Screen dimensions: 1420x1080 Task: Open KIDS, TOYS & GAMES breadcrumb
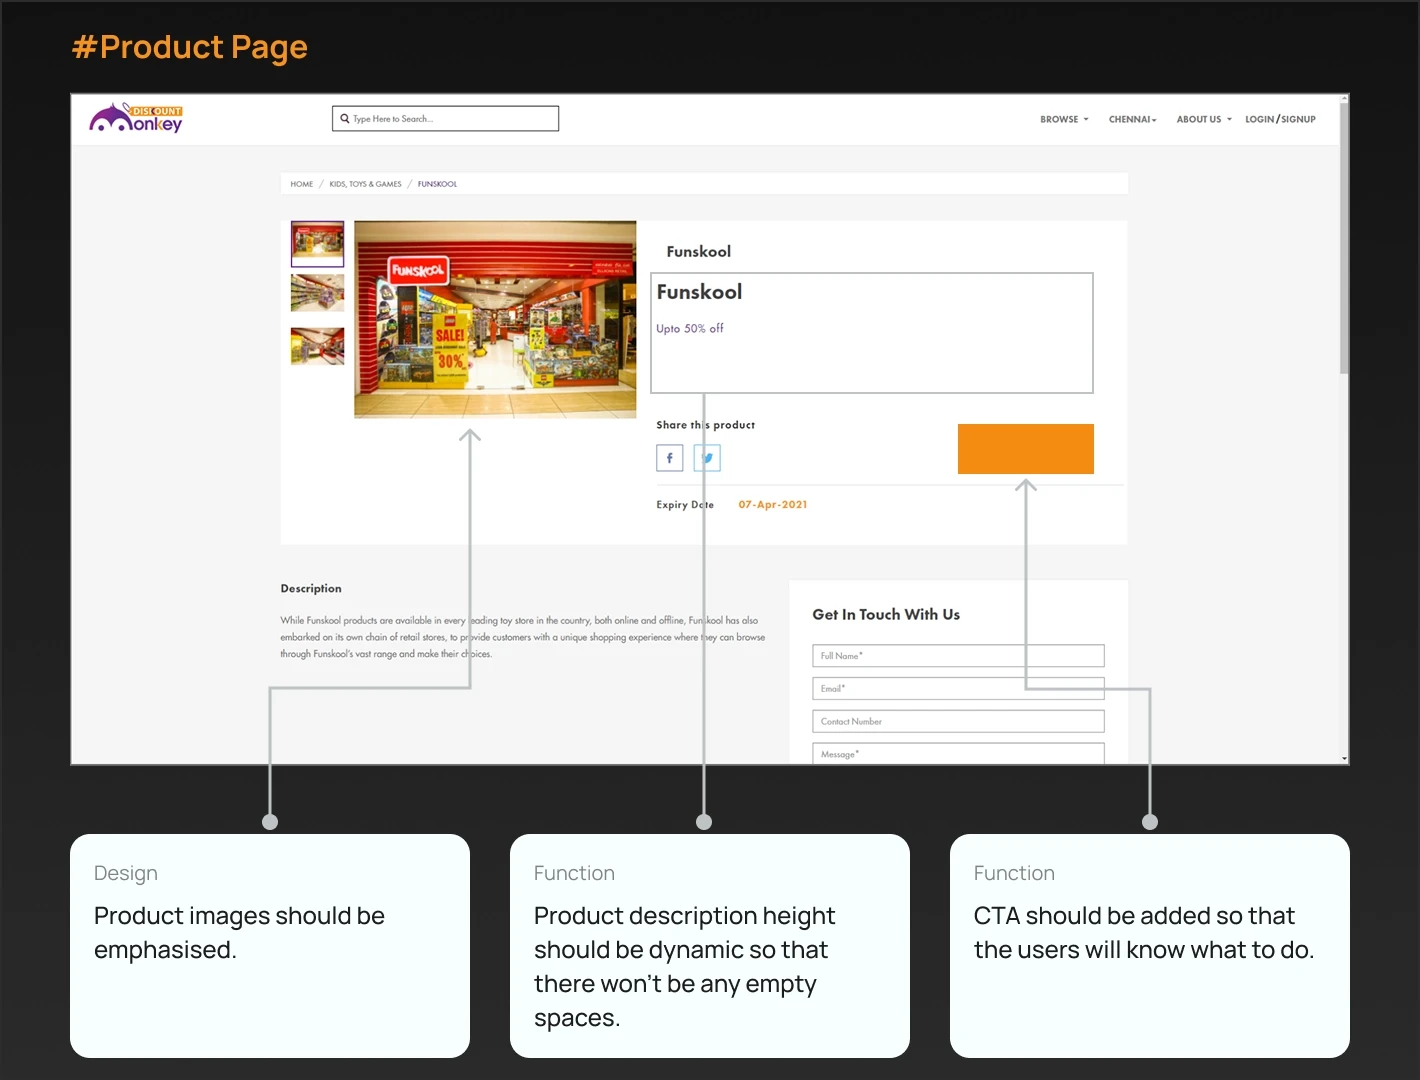(x=365, y=184)
